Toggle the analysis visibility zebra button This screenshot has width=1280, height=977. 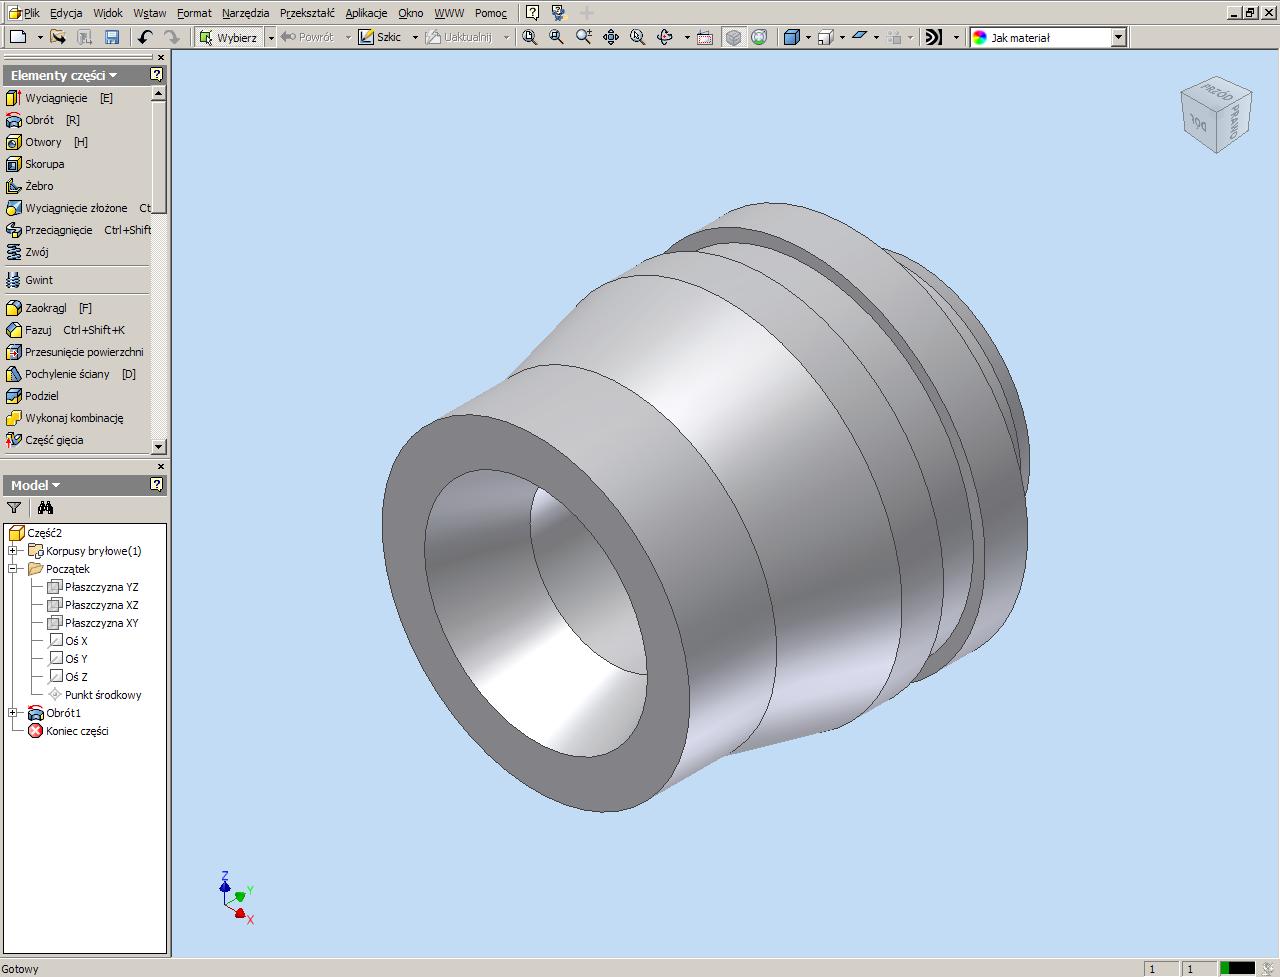click(x=933, y=37)
